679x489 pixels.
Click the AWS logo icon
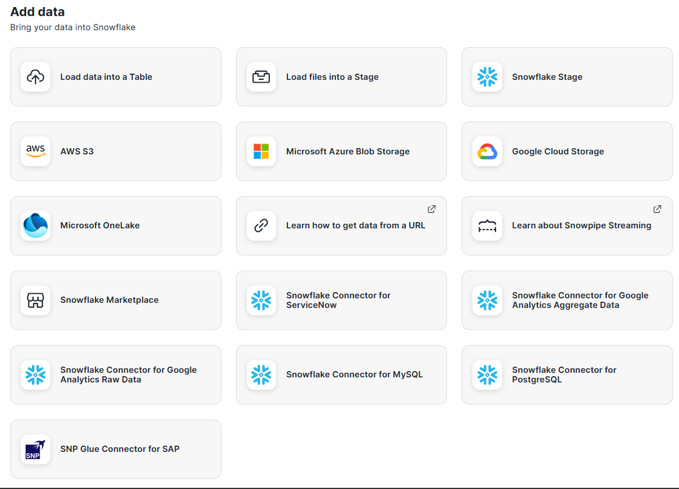[36, 152]
